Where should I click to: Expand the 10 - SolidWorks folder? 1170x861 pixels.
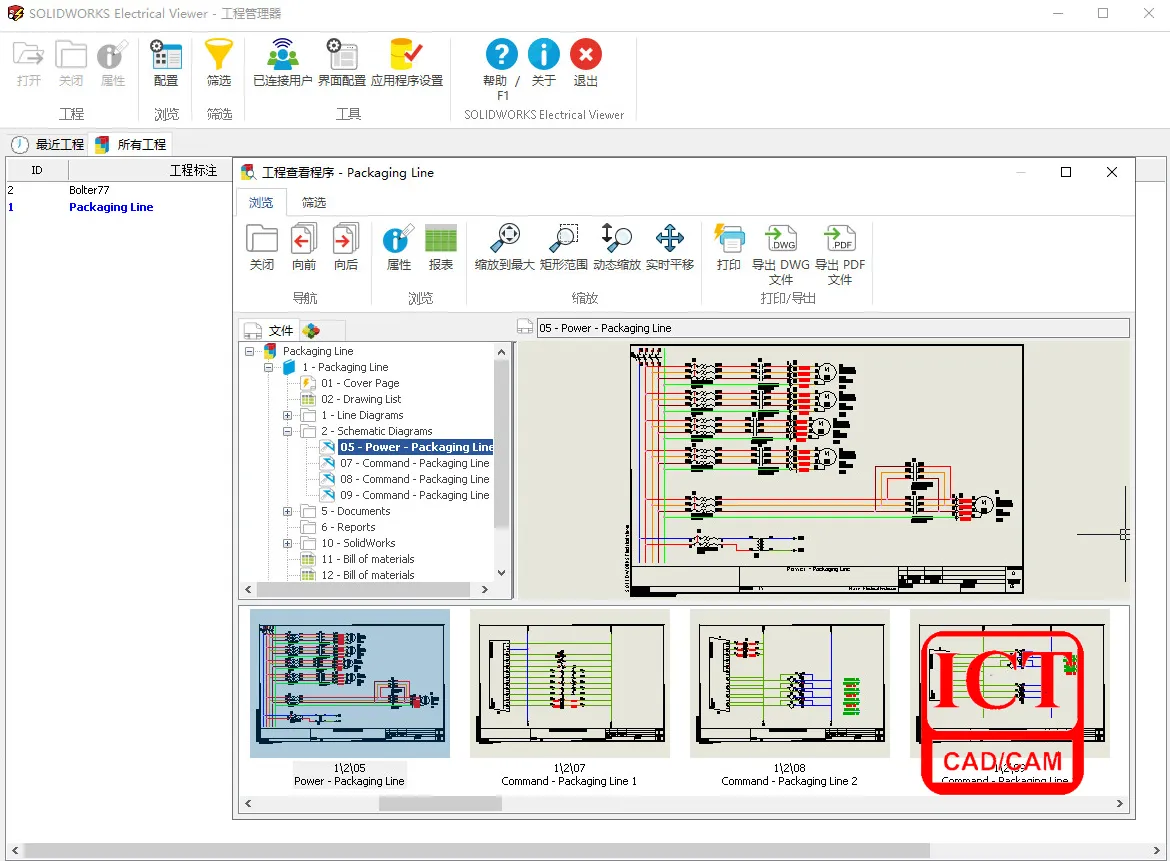[287, 543]
